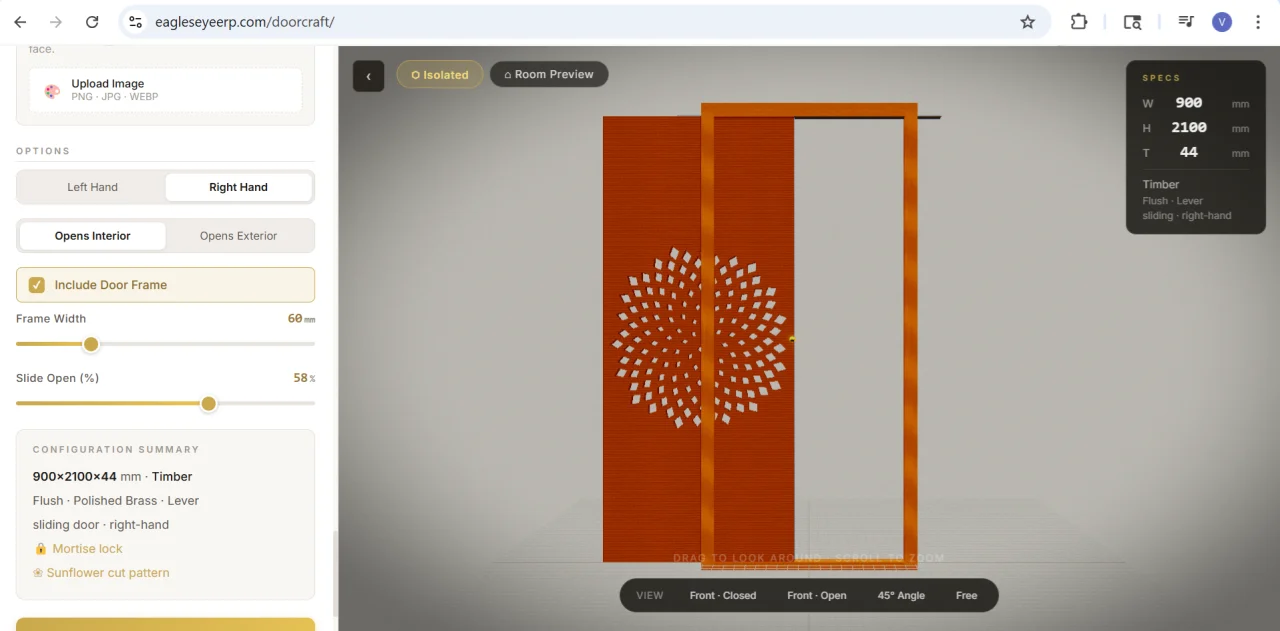Click the browser forward arrow
This screenshot has height=631, width=1280.
click(x=56, y=22)
